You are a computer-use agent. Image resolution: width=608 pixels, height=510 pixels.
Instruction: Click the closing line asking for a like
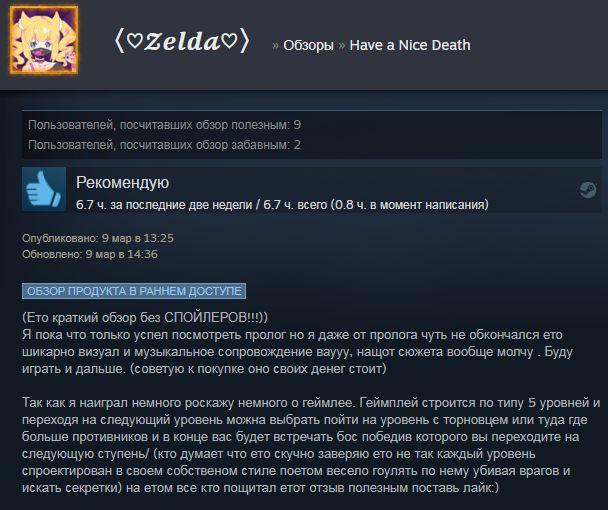(x=313, y=488)
